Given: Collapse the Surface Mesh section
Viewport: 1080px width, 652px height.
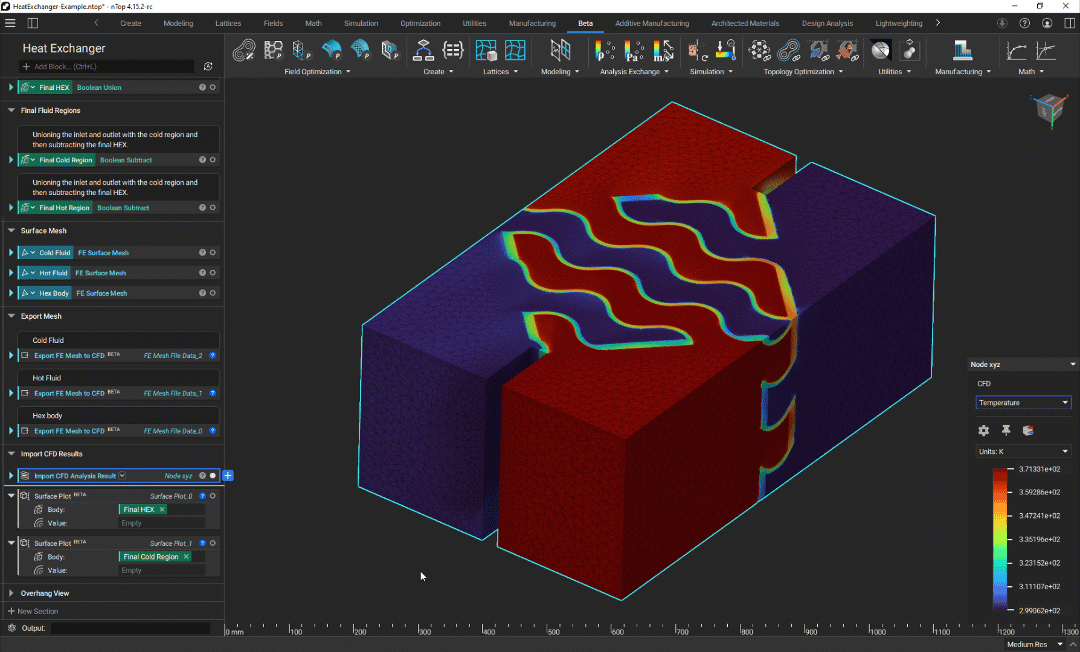Looking at the screenshot, I should coord(11,231).
